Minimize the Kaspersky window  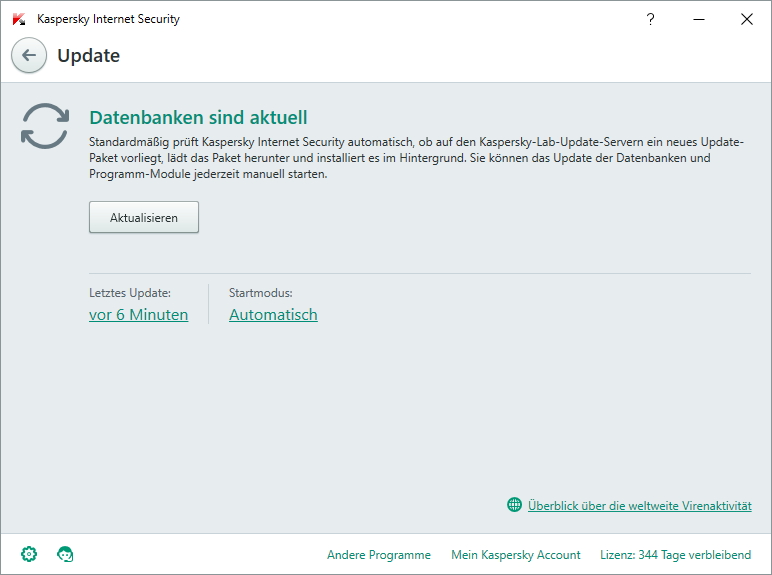[x=699, y=19]
